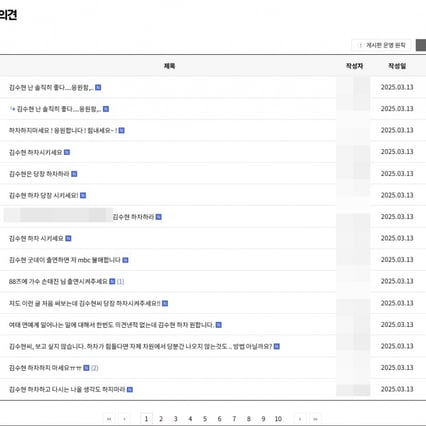
Task: Open post 김수현씨, 보고 싶지 않습니다
Action: 140,346
